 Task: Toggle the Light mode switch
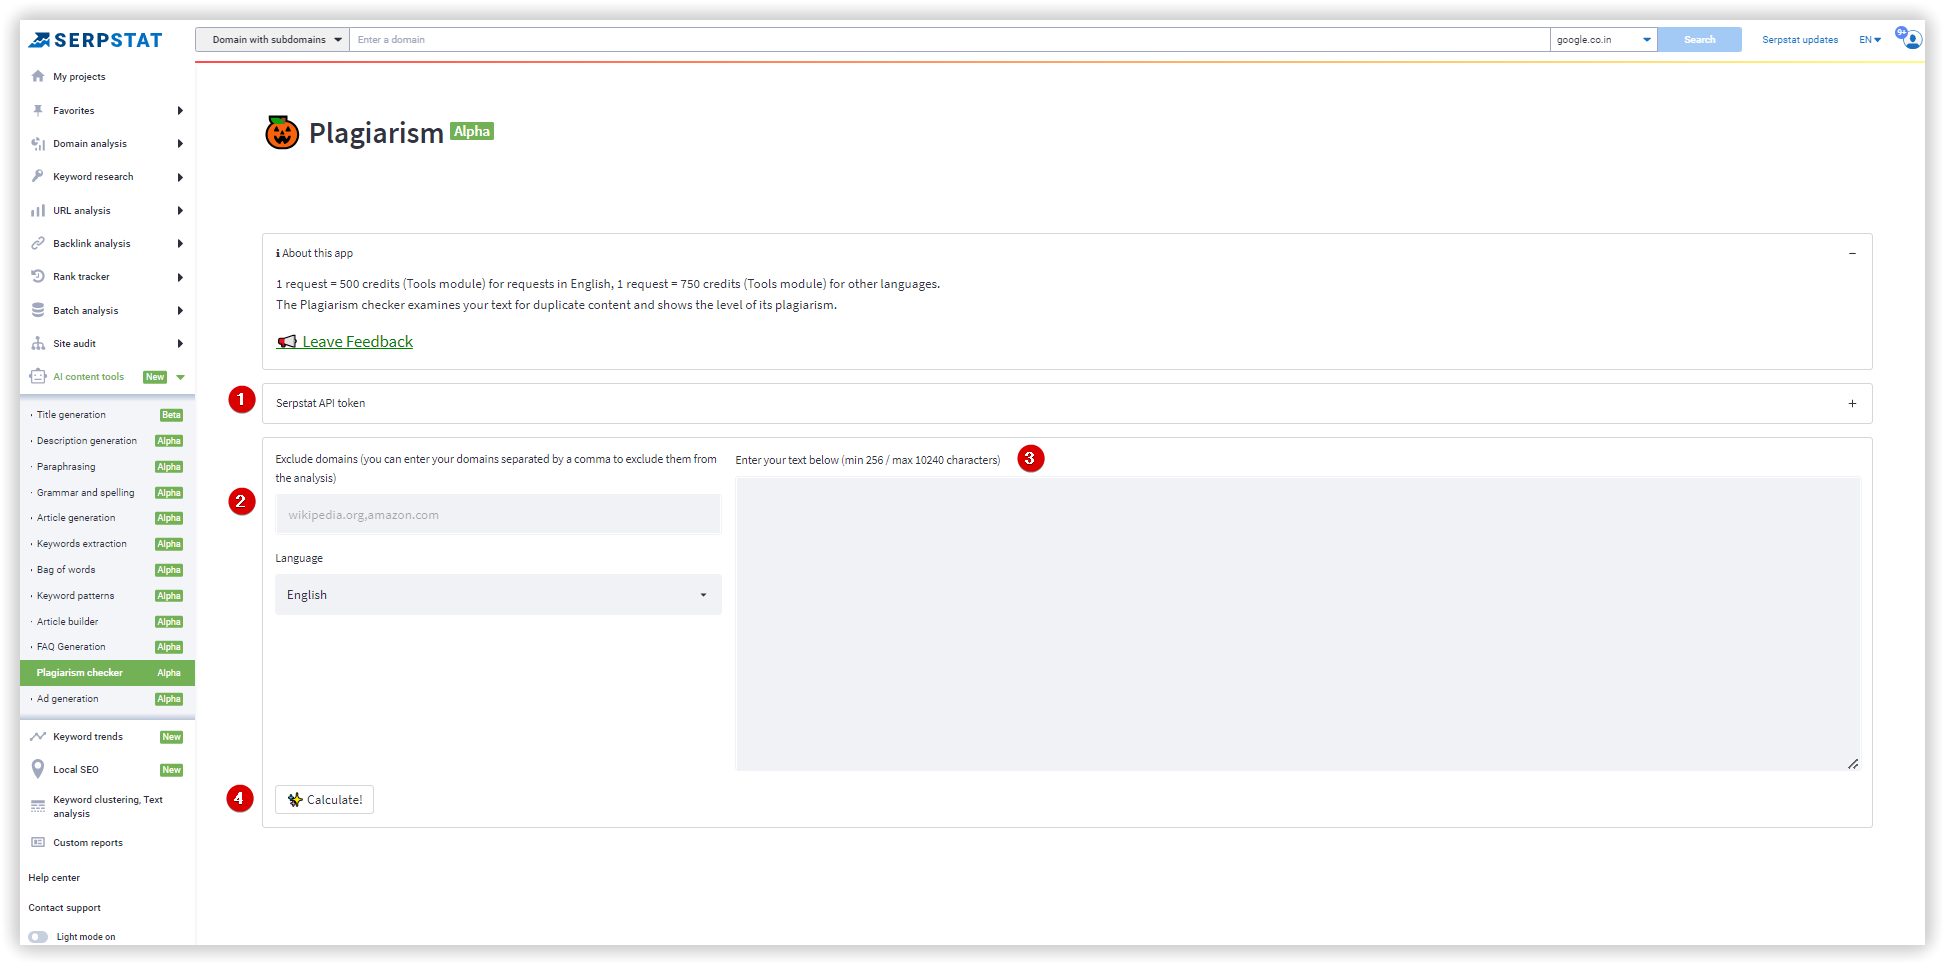click(x=38, y=937)
